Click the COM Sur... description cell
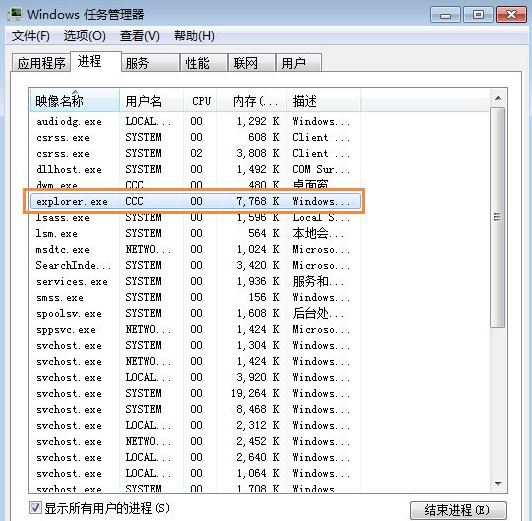 click(x=321, y=169)
